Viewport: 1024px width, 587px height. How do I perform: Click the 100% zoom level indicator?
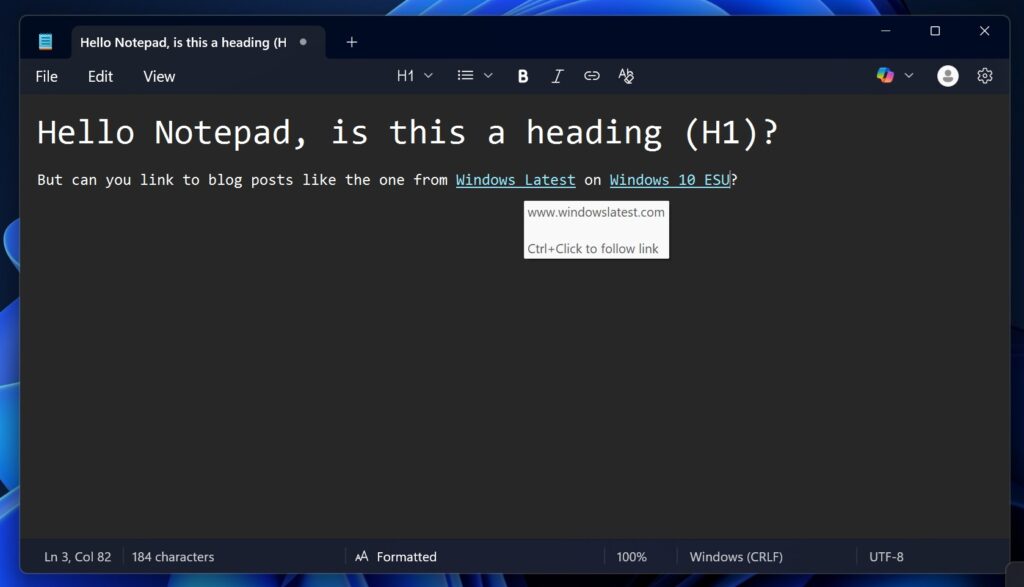coord(632,556)
